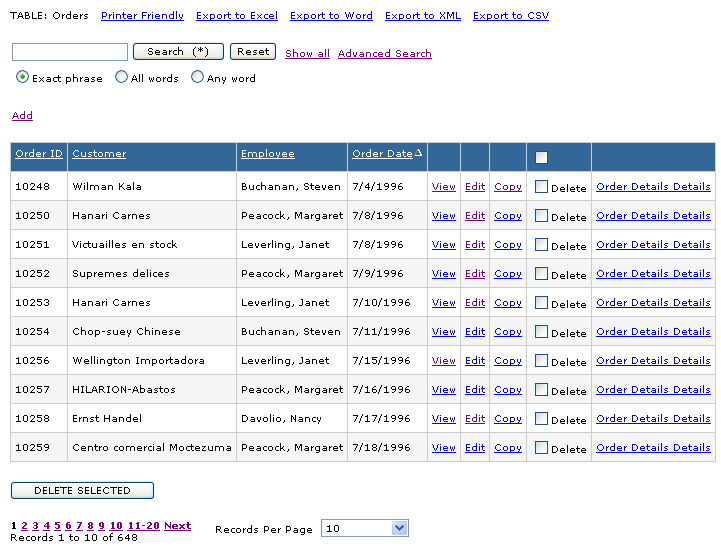View order 10248 Wilman Kala
Image resolution: width=721 pixels, height=556 pixels.
(x=444, y=187)
